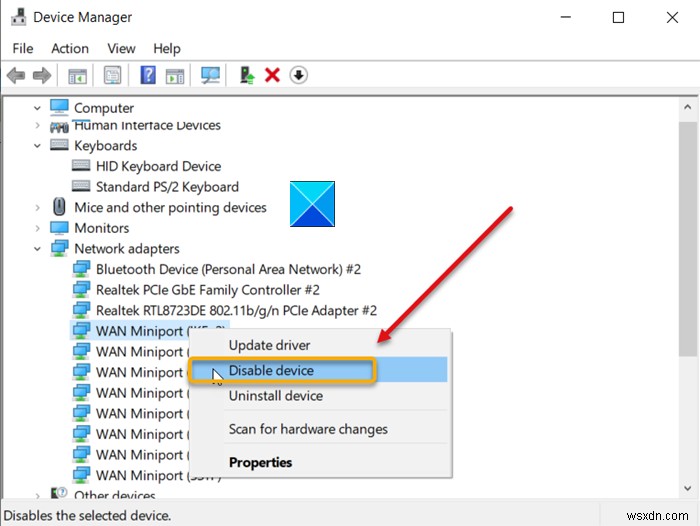Toggle the action pane toolbar icon
The image size is (700, 526).
coord(175,75)
